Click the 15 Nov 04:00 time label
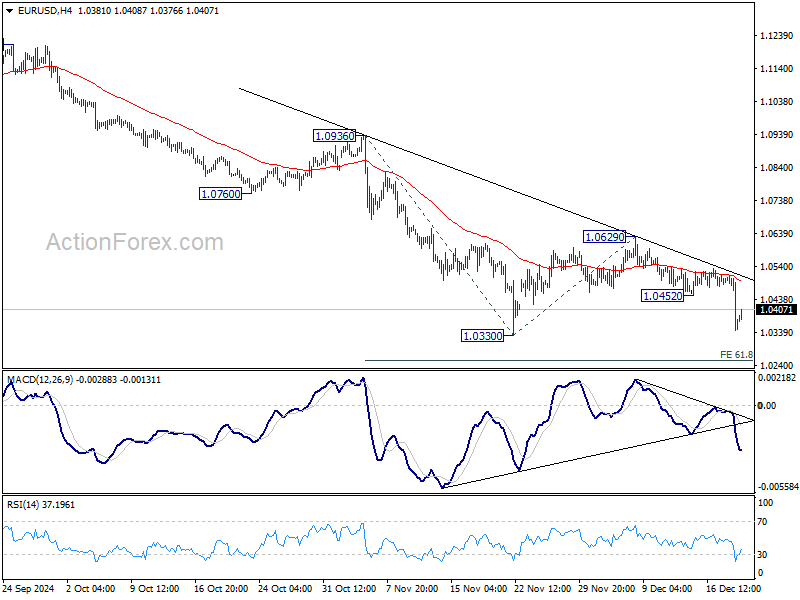 tap(478, 588)
